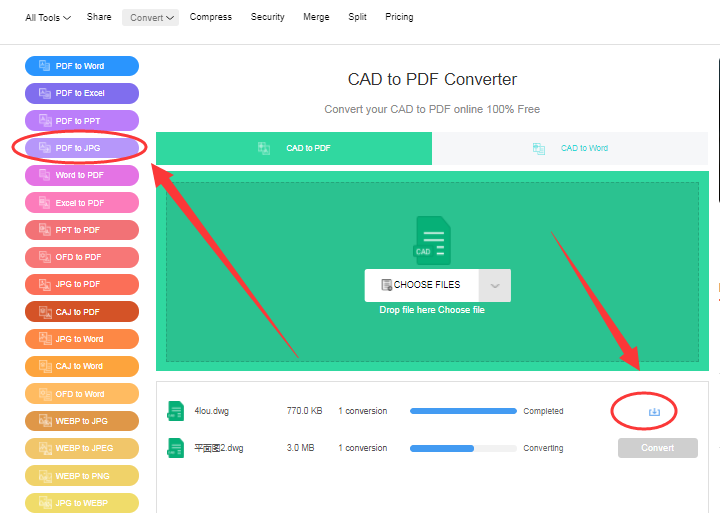The image size is (720, 513).
Task: Open the PDF to Word converter
Action: [x=82, y=66]
